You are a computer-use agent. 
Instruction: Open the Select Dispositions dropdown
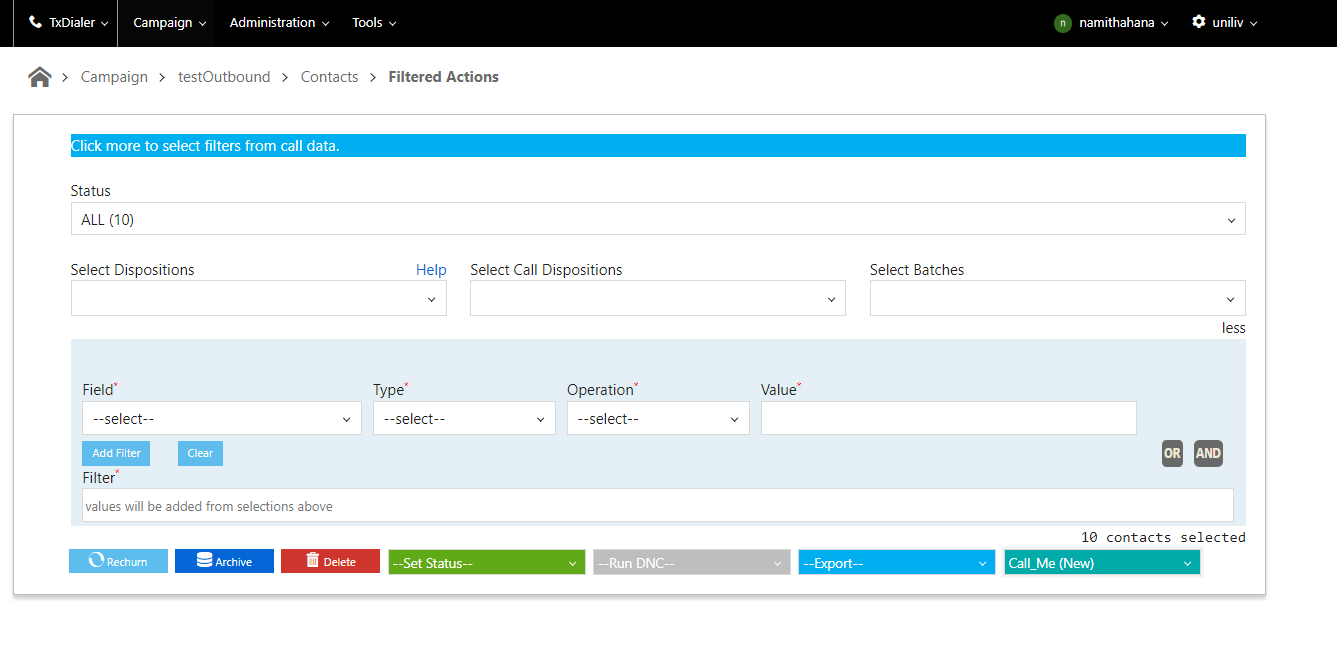pyautogui.click(x=258, y=299)
